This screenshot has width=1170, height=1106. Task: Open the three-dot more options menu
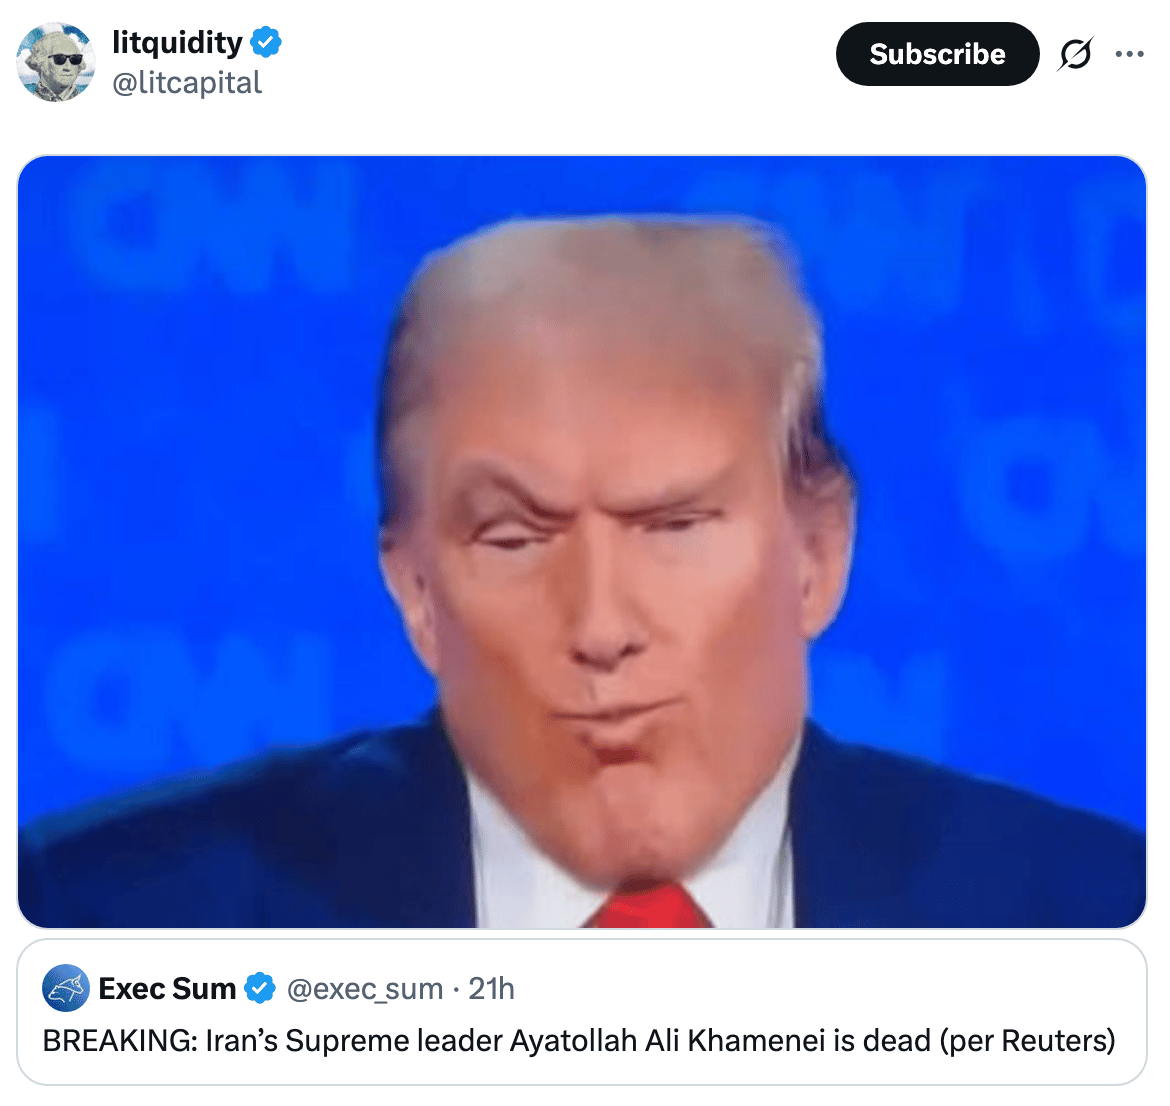click(x=1129, y=54)
